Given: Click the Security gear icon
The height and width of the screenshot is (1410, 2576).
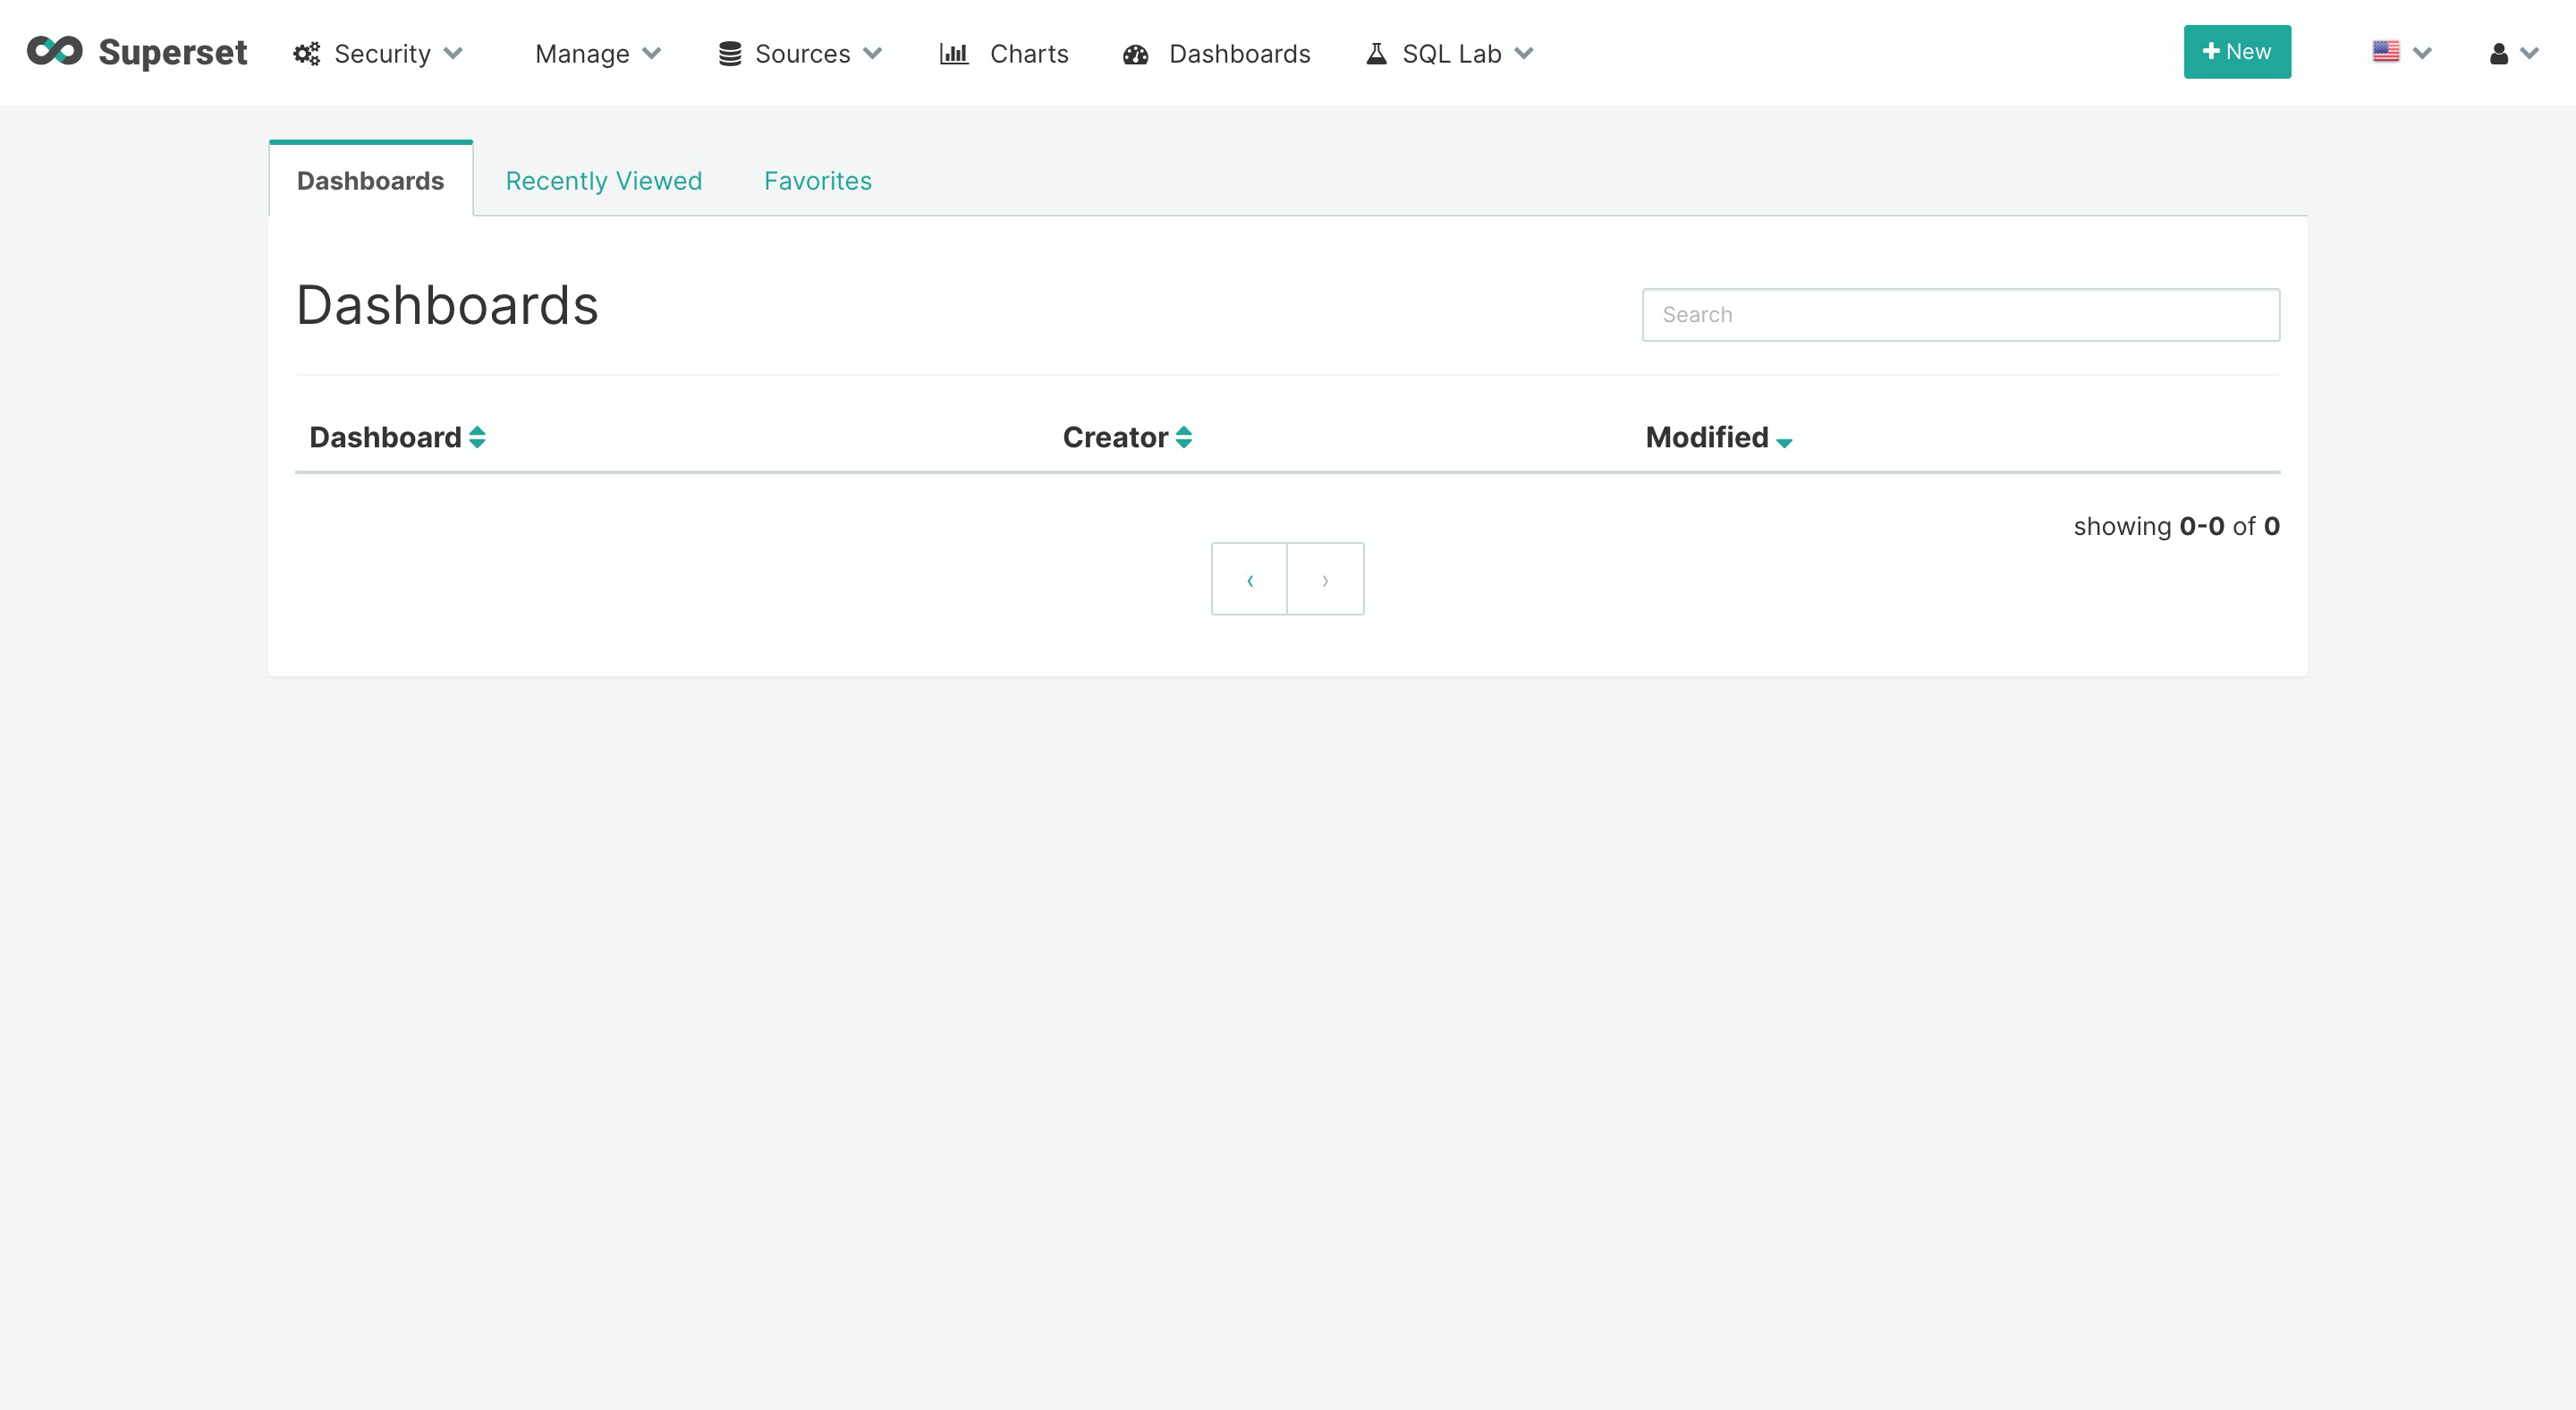Looking at the screenshot, I should (306, 53).
